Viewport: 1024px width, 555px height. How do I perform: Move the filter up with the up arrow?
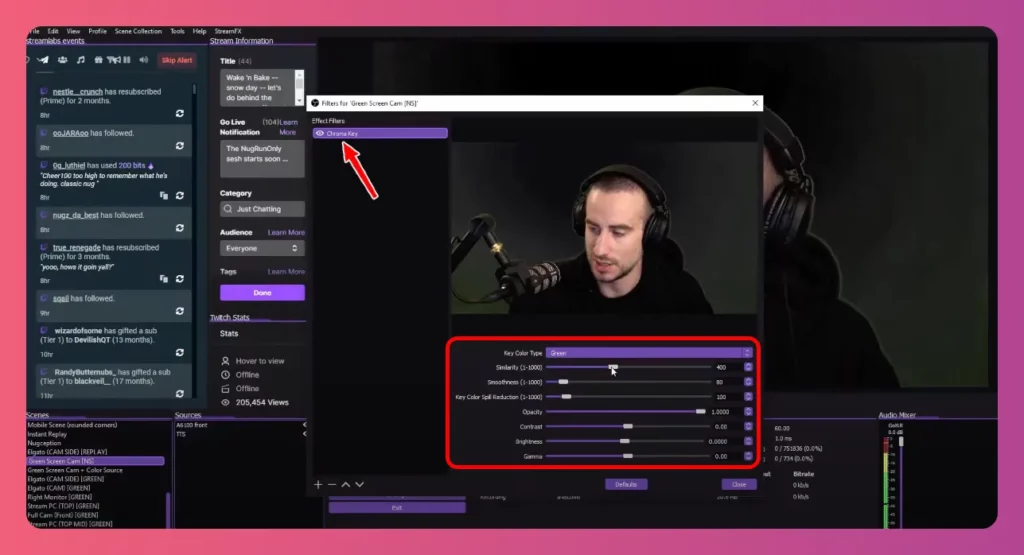346,484
